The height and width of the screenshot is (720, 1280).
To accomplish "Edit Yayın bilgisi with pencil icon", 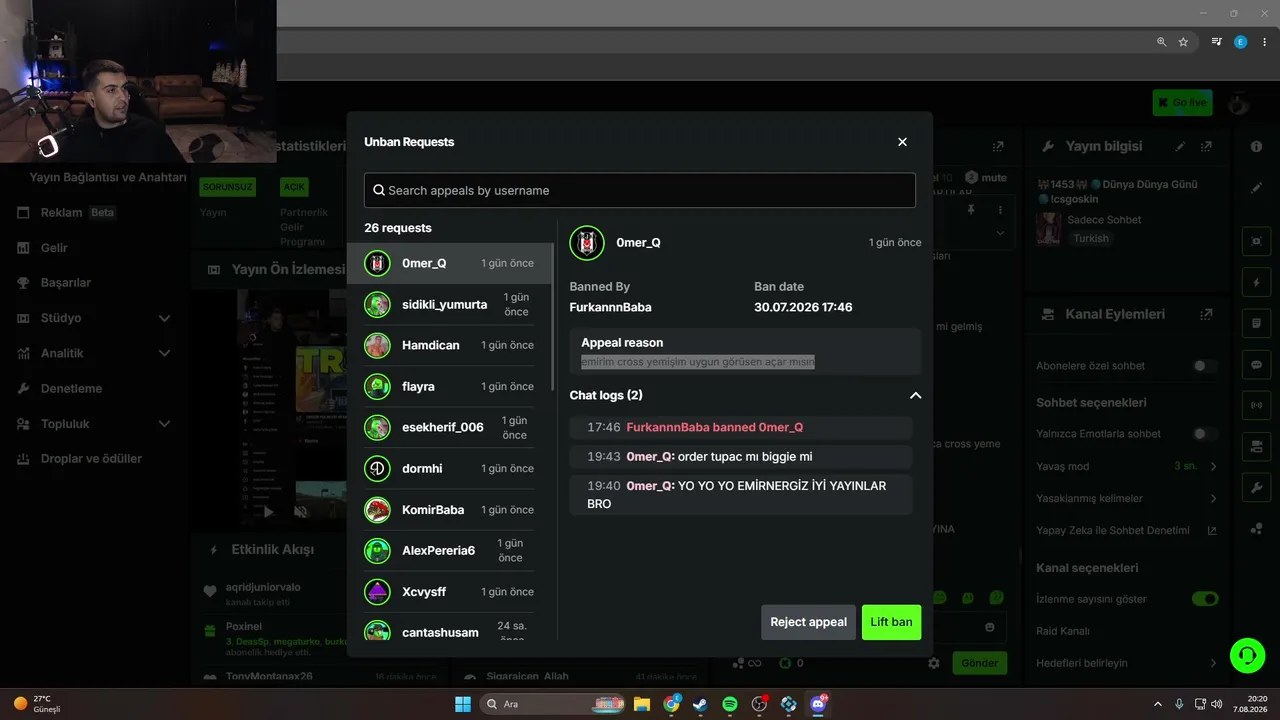I will 1181,146.
